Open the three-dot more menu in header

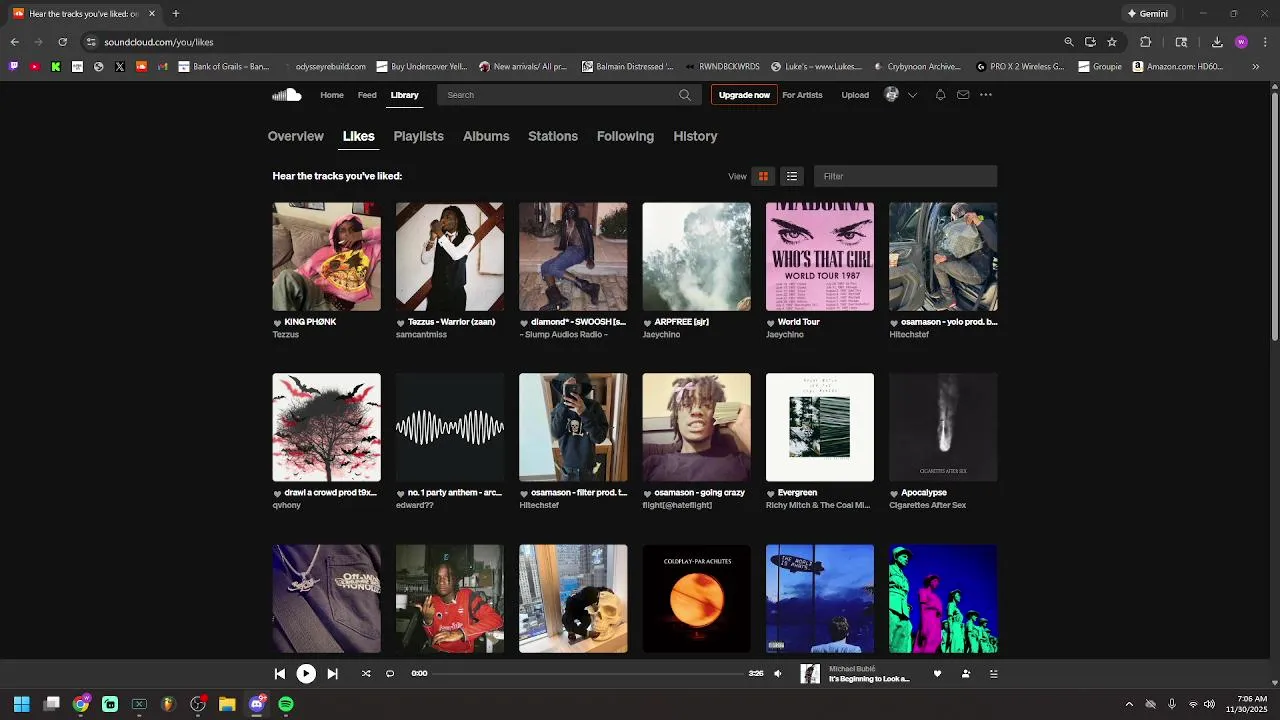pos(986,95)
